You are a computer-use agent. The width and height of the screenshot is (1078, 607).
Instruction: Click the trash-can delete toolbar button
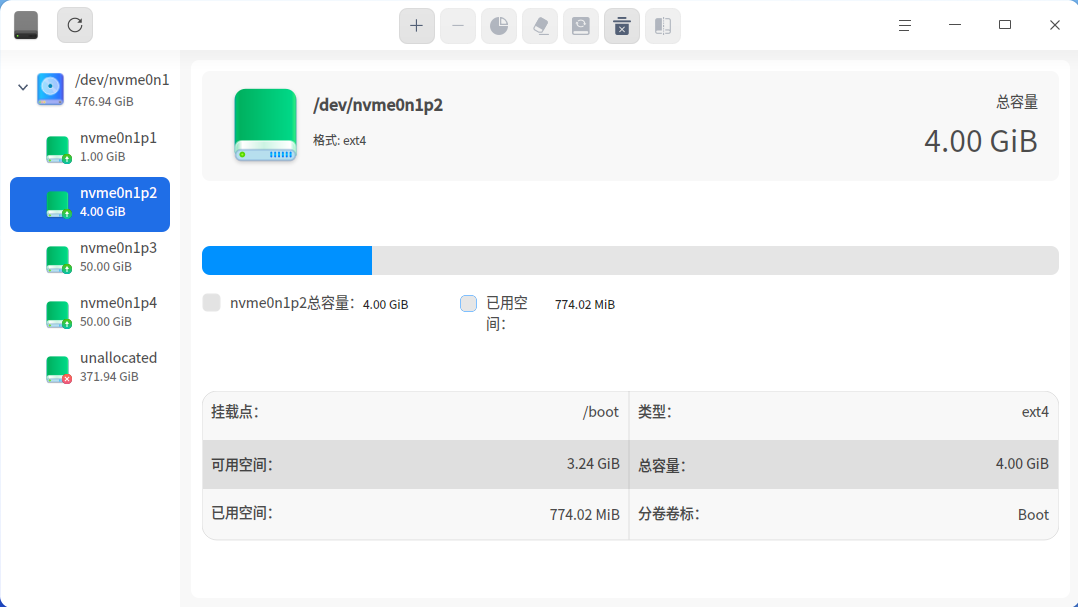pyautogui.click(x=622, y=26)
